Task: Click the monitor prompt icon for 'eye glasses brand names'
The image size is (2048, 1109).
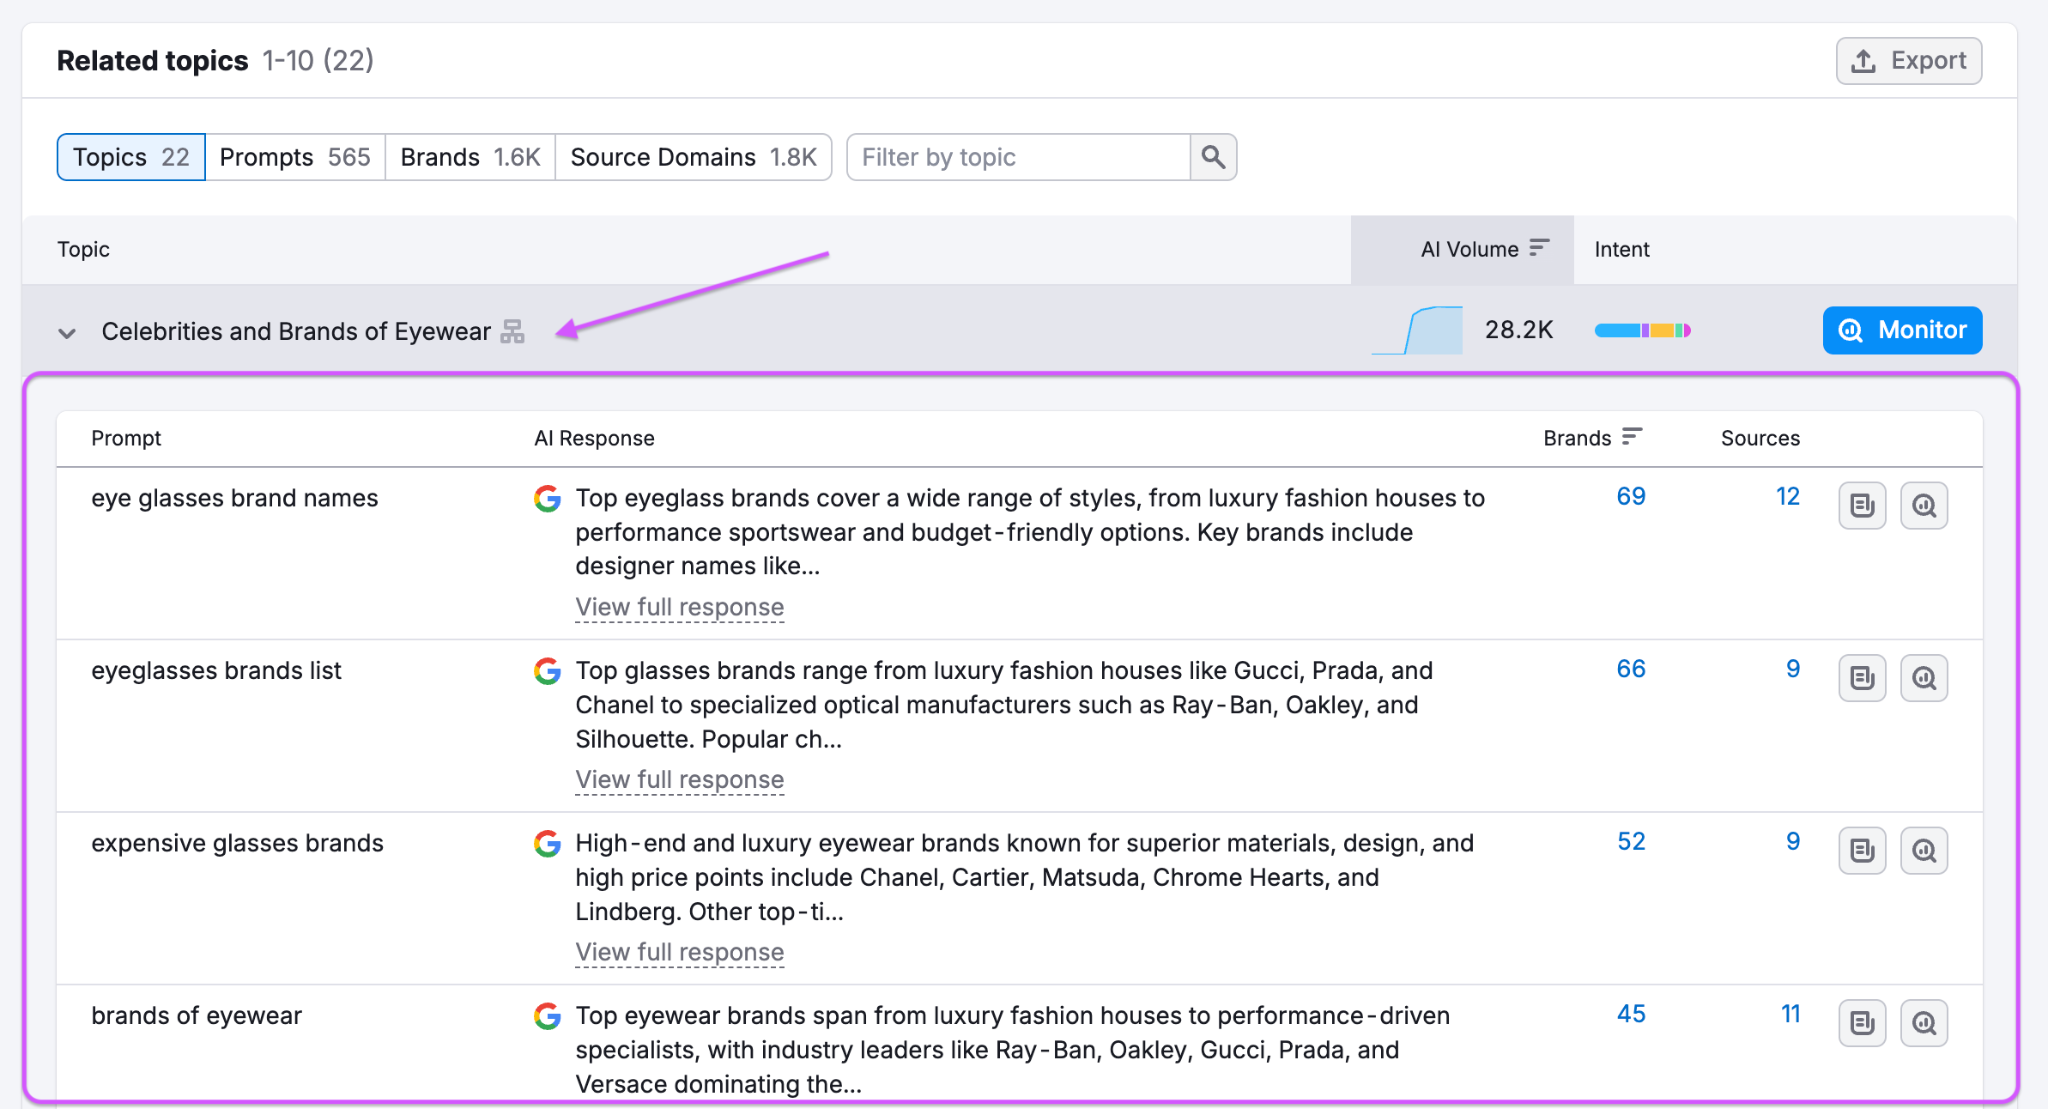Action: click(x=1923, y=506)
